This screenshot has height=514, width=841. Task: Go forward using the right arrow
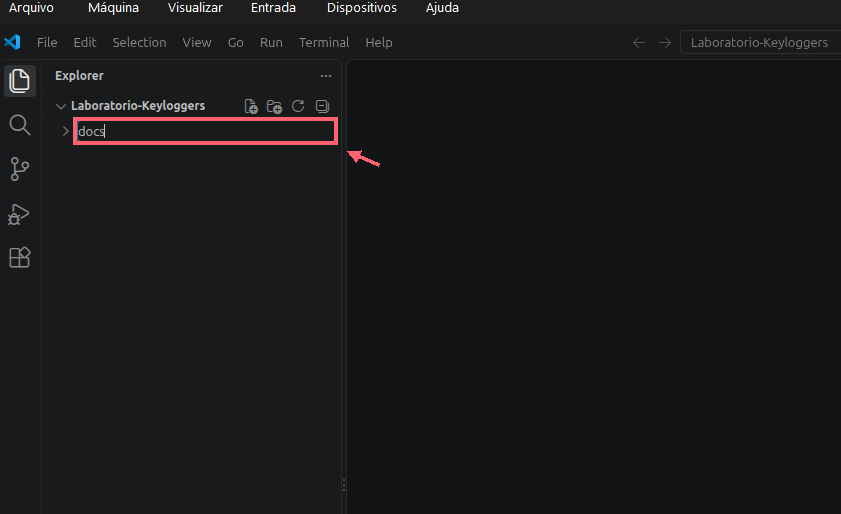[665, 42]
